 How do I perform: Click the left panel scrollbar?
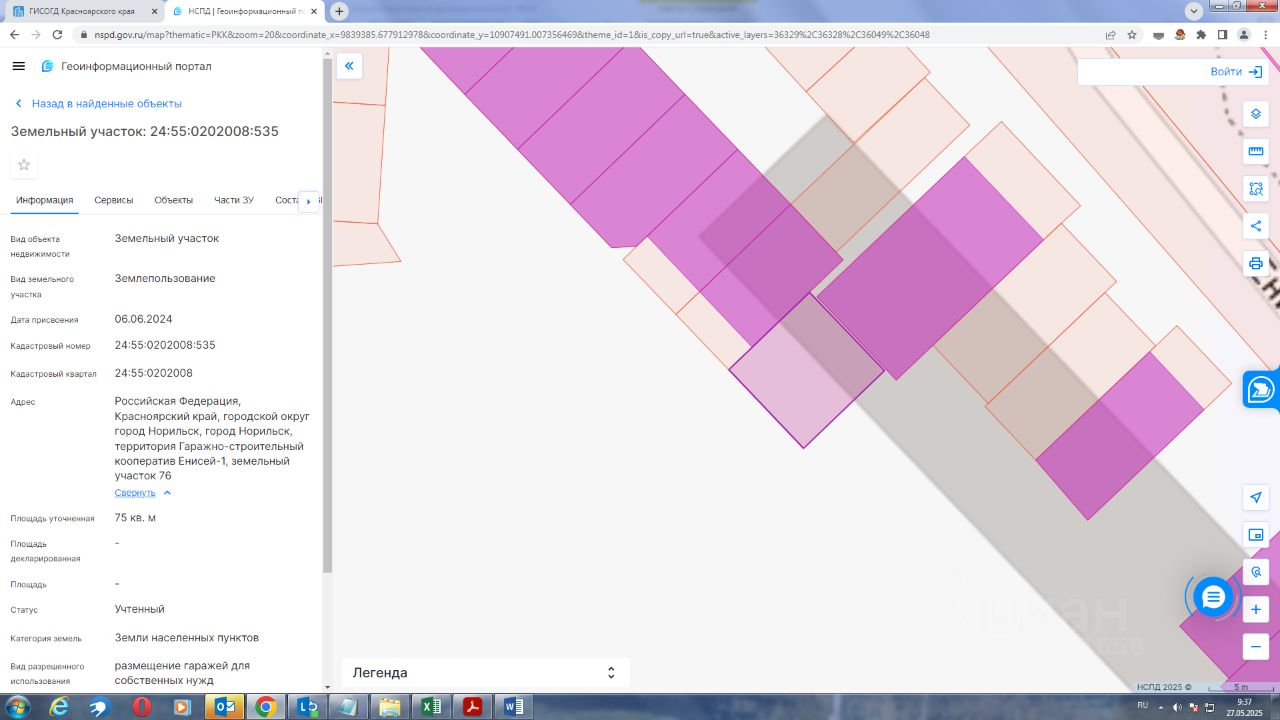(x=327, y=315)
